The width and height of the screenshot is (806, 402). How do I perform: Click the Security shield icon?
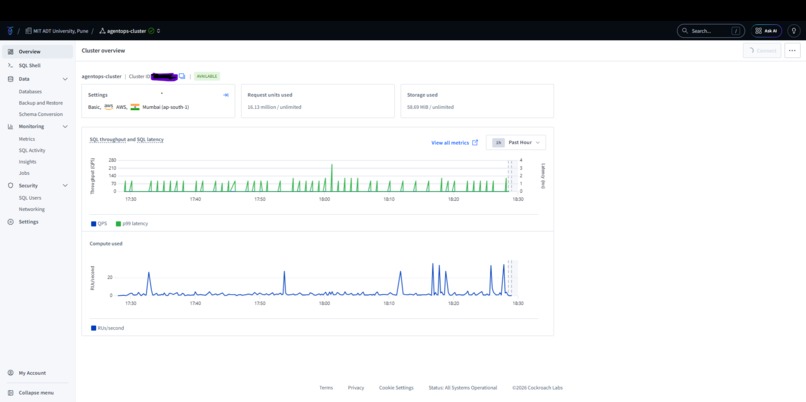click(11, 186)
